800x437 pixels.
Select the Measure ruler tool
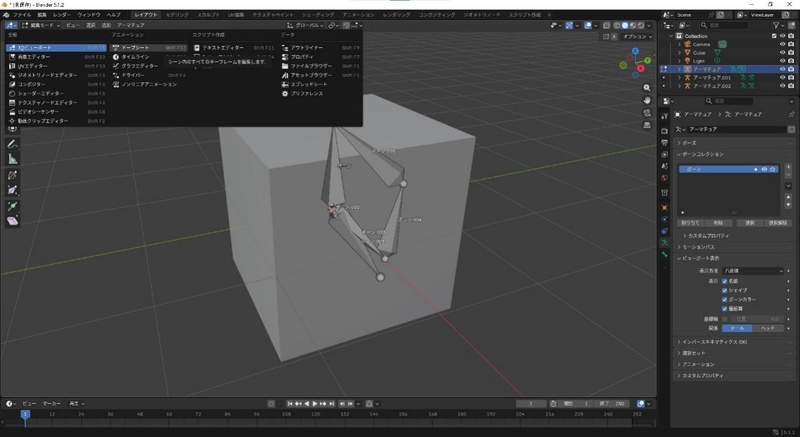click(x=13, y=159)
